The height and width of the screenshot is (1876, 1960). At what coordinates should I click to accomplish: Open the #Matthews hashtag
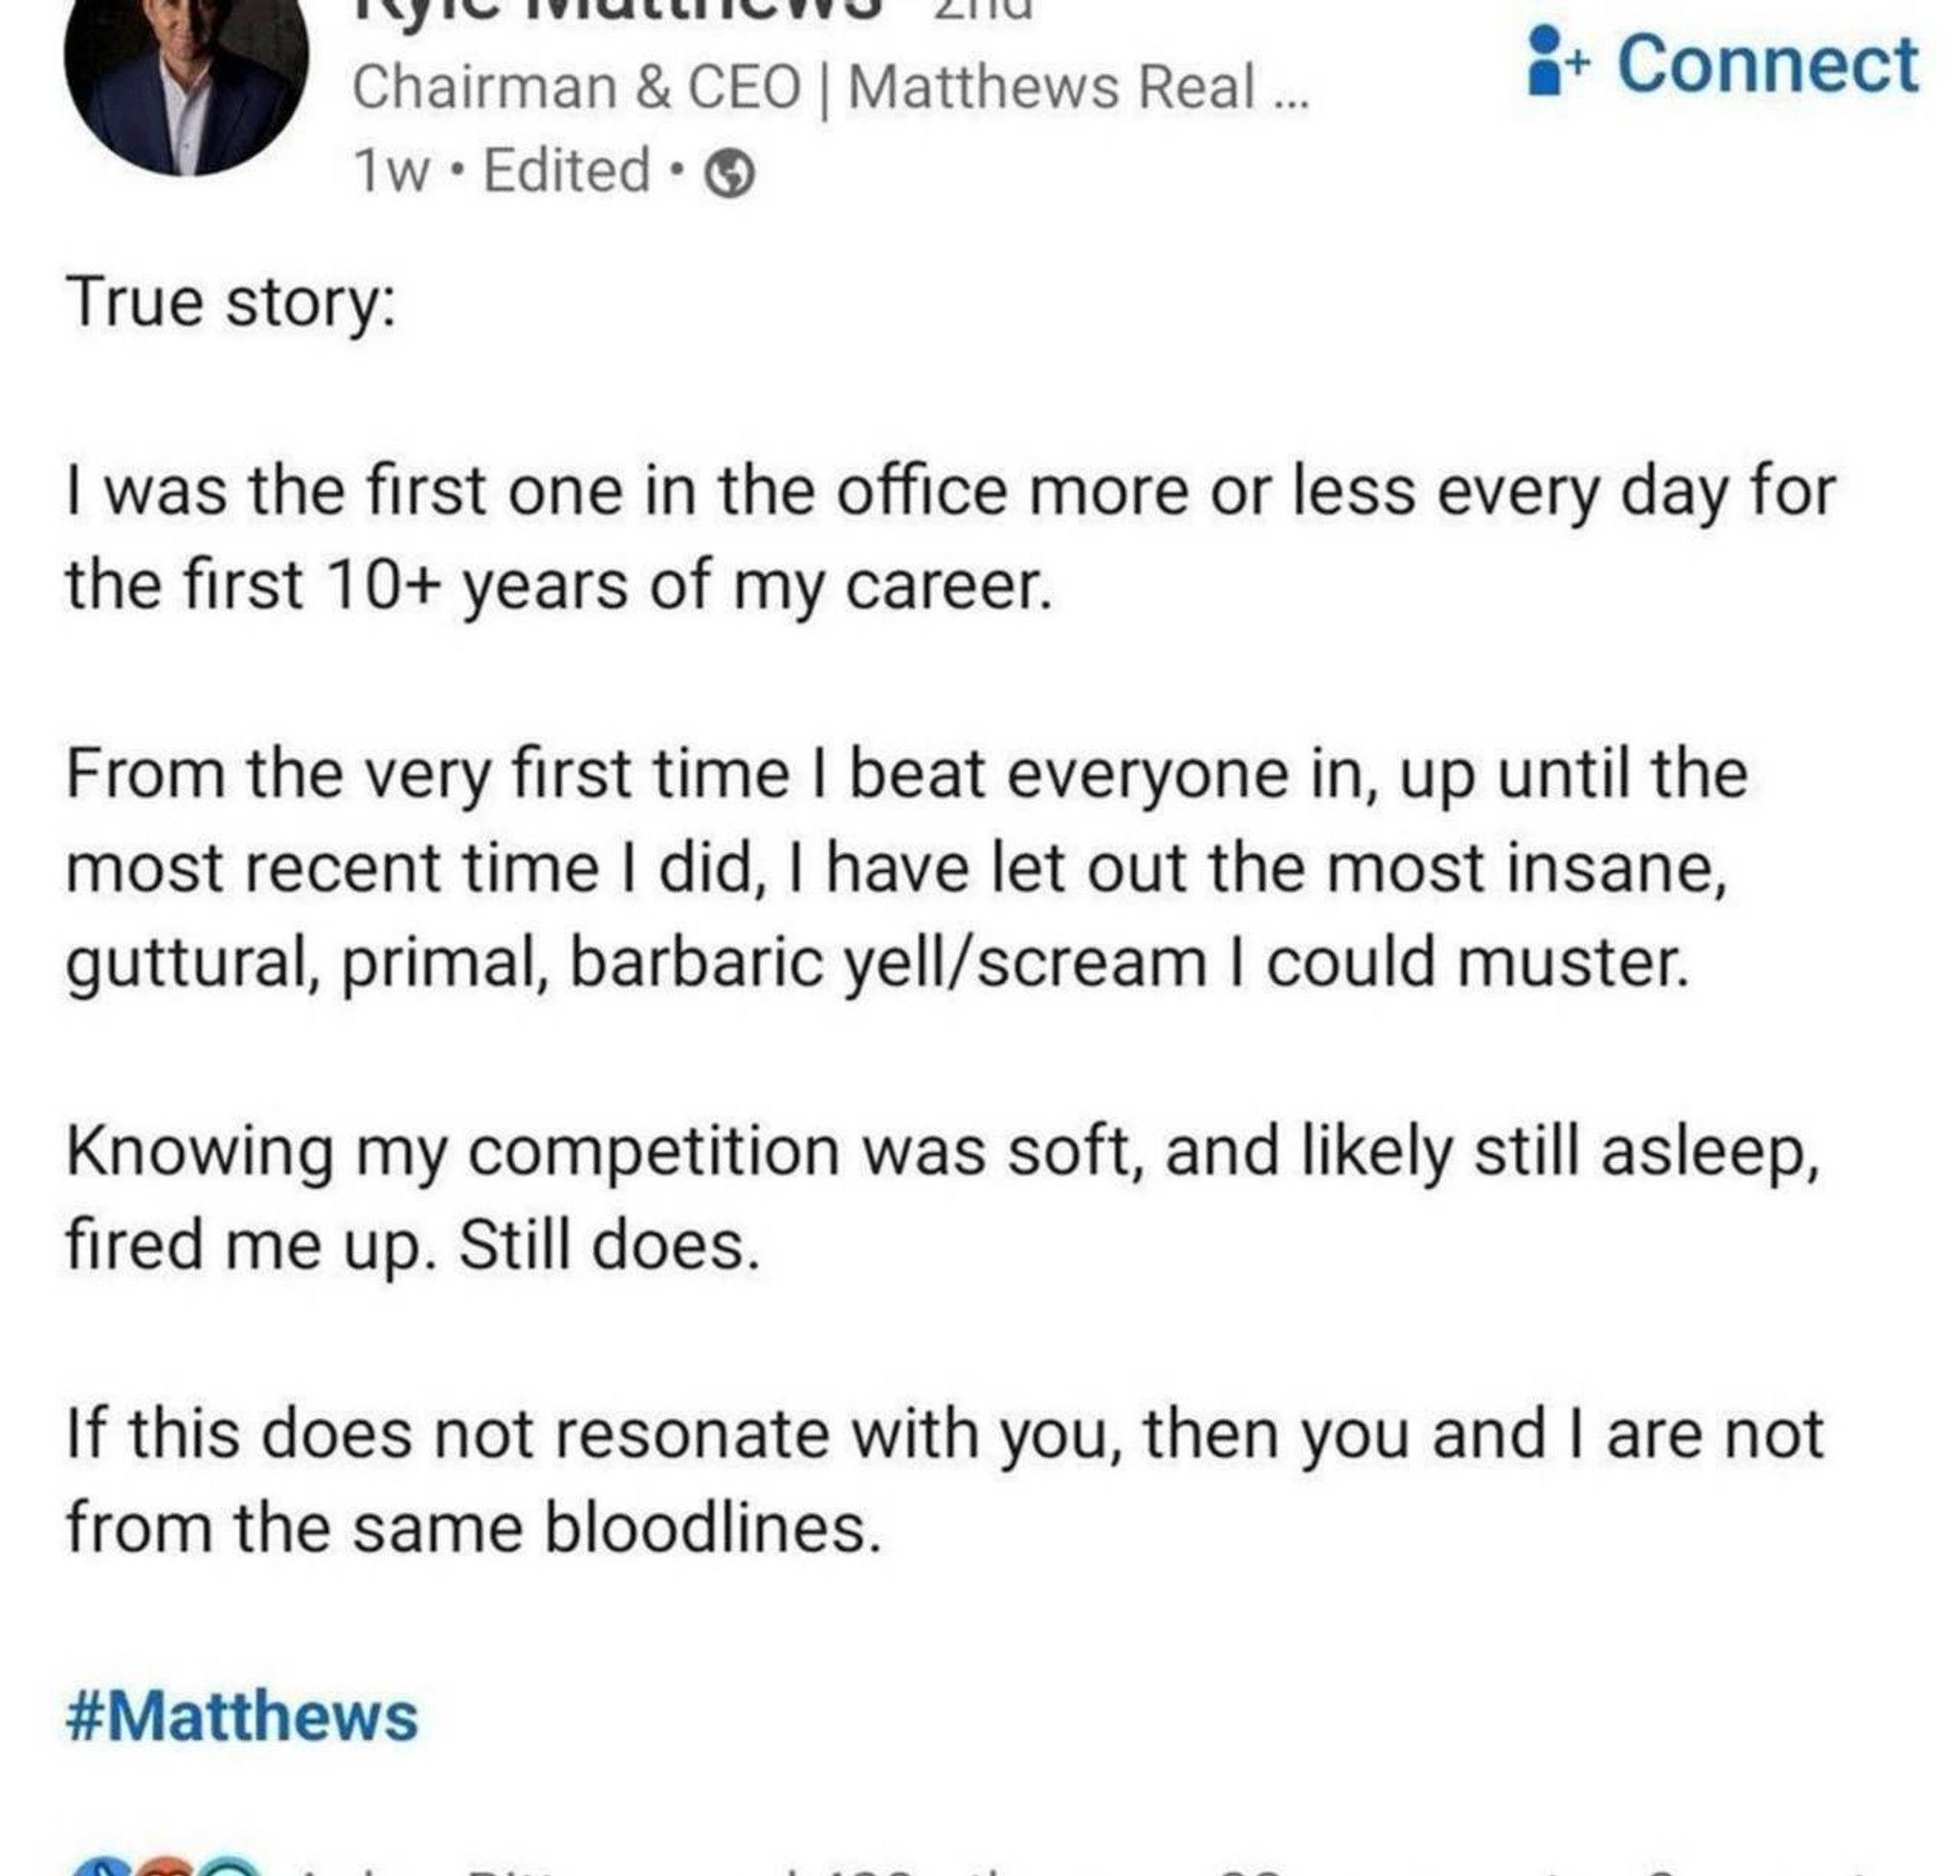(242, 1716)
